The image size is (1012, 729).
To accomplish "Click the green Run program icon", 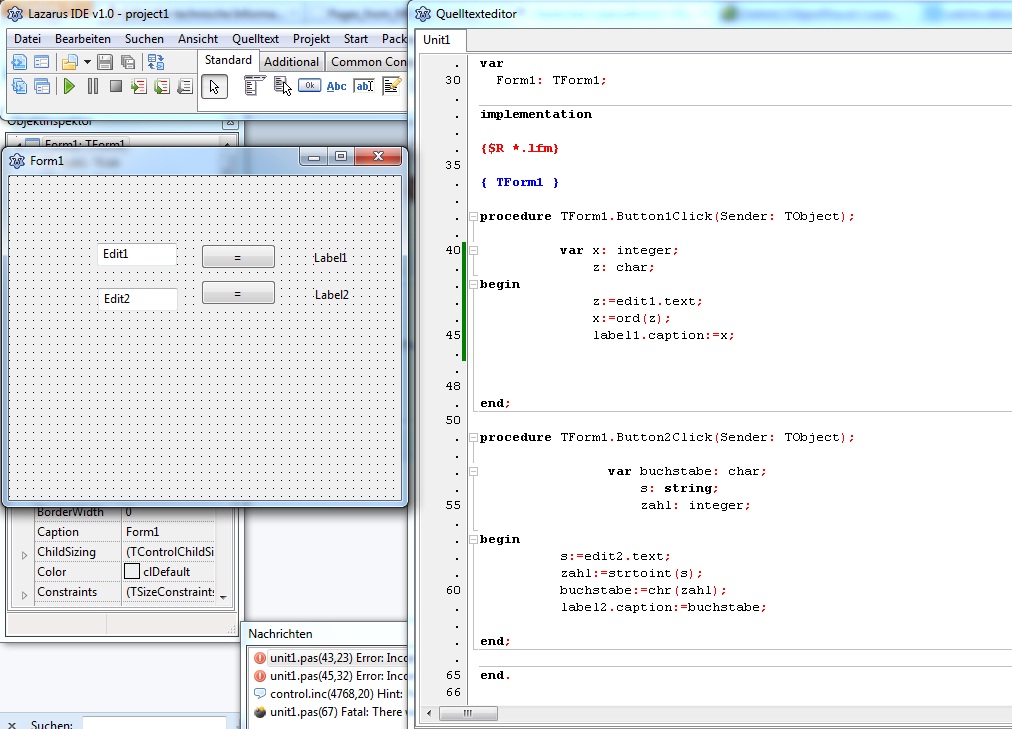I will [x=69, y=87].
